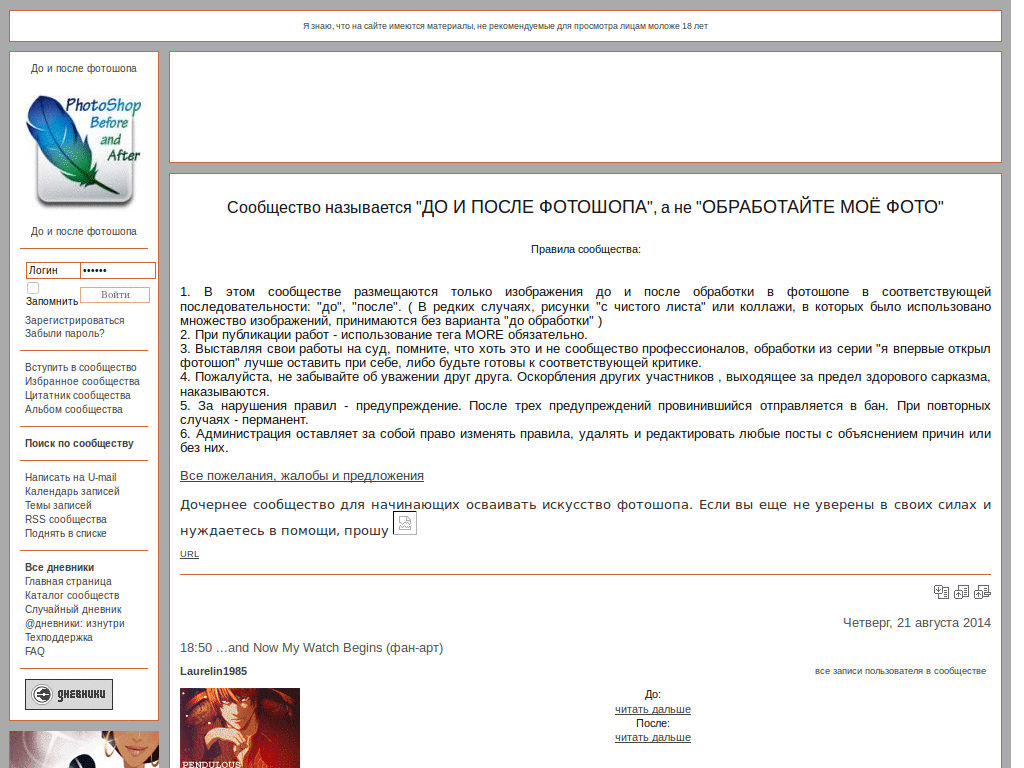The width and height of the screenshot is (1024, 768).
Task: Click the дневники logo button in sidebar
Action: click(68, 694)
